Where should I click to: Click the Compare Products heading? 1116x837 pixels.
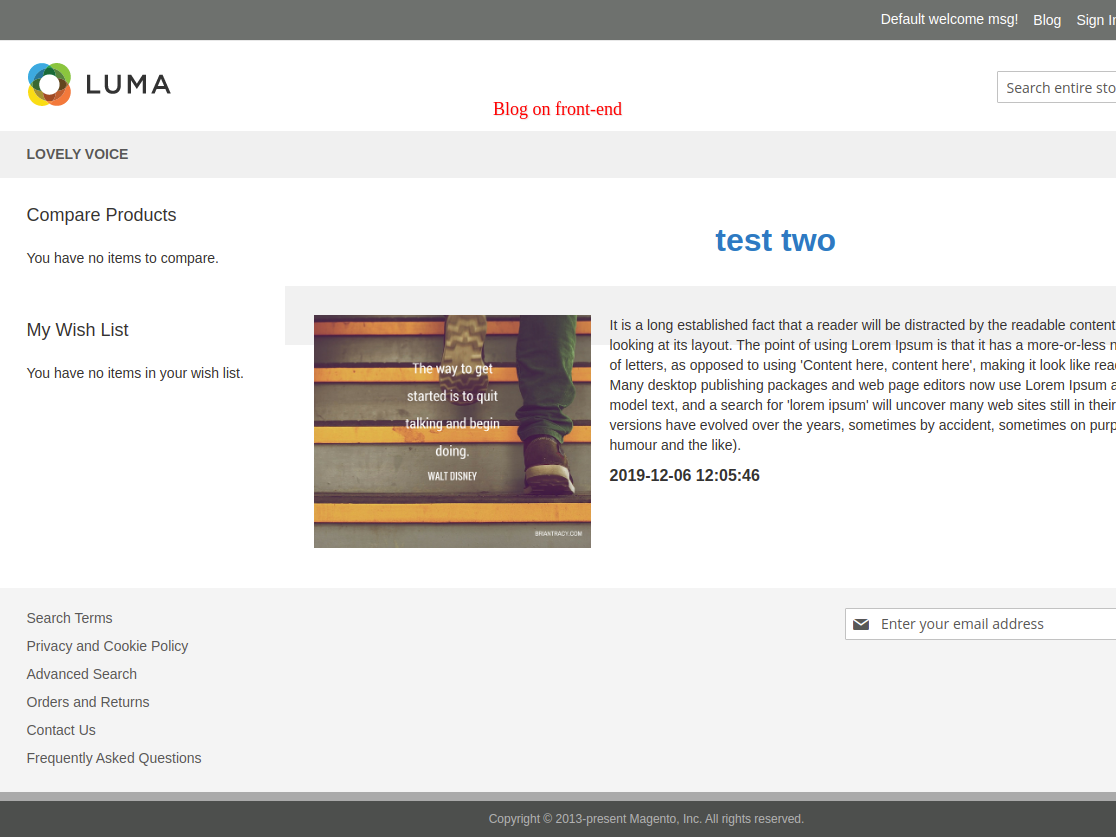coord(101,215)
